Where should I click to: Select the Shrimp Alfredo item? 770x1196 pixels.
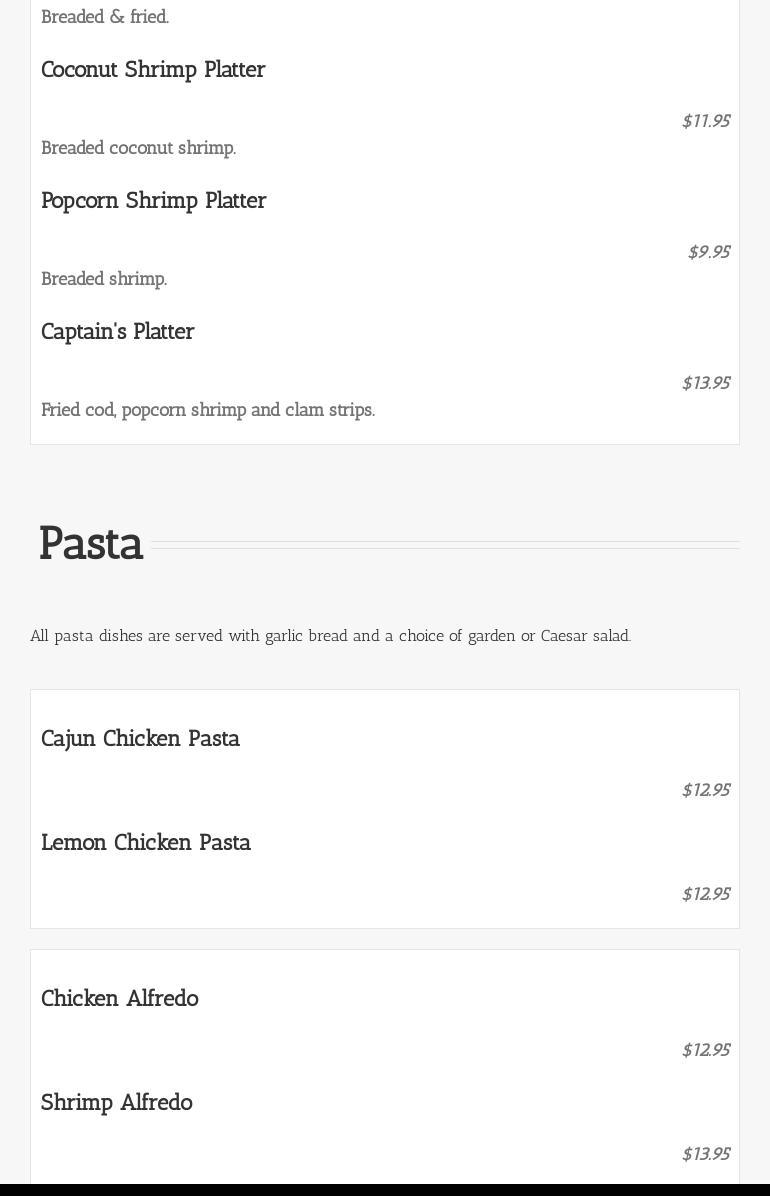[x=117, y=1103]
